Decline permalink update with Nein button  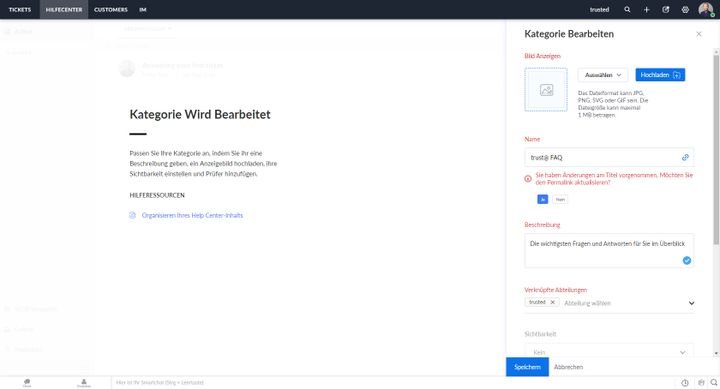pyautogui.click(x=560, y=199)
